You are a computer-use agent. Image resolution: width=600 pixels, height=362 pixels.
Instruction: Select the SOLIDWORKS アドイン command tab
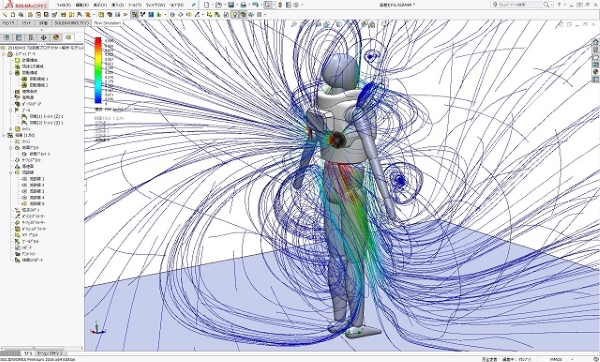click(x=72, y=23)
